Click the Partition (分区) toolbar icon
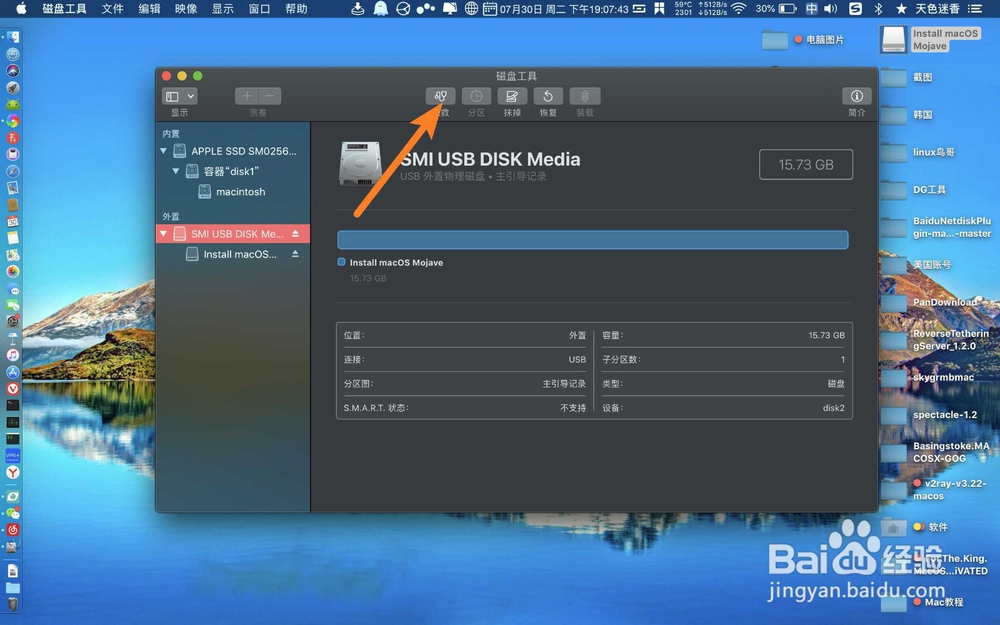 click(x=476, y=96)
